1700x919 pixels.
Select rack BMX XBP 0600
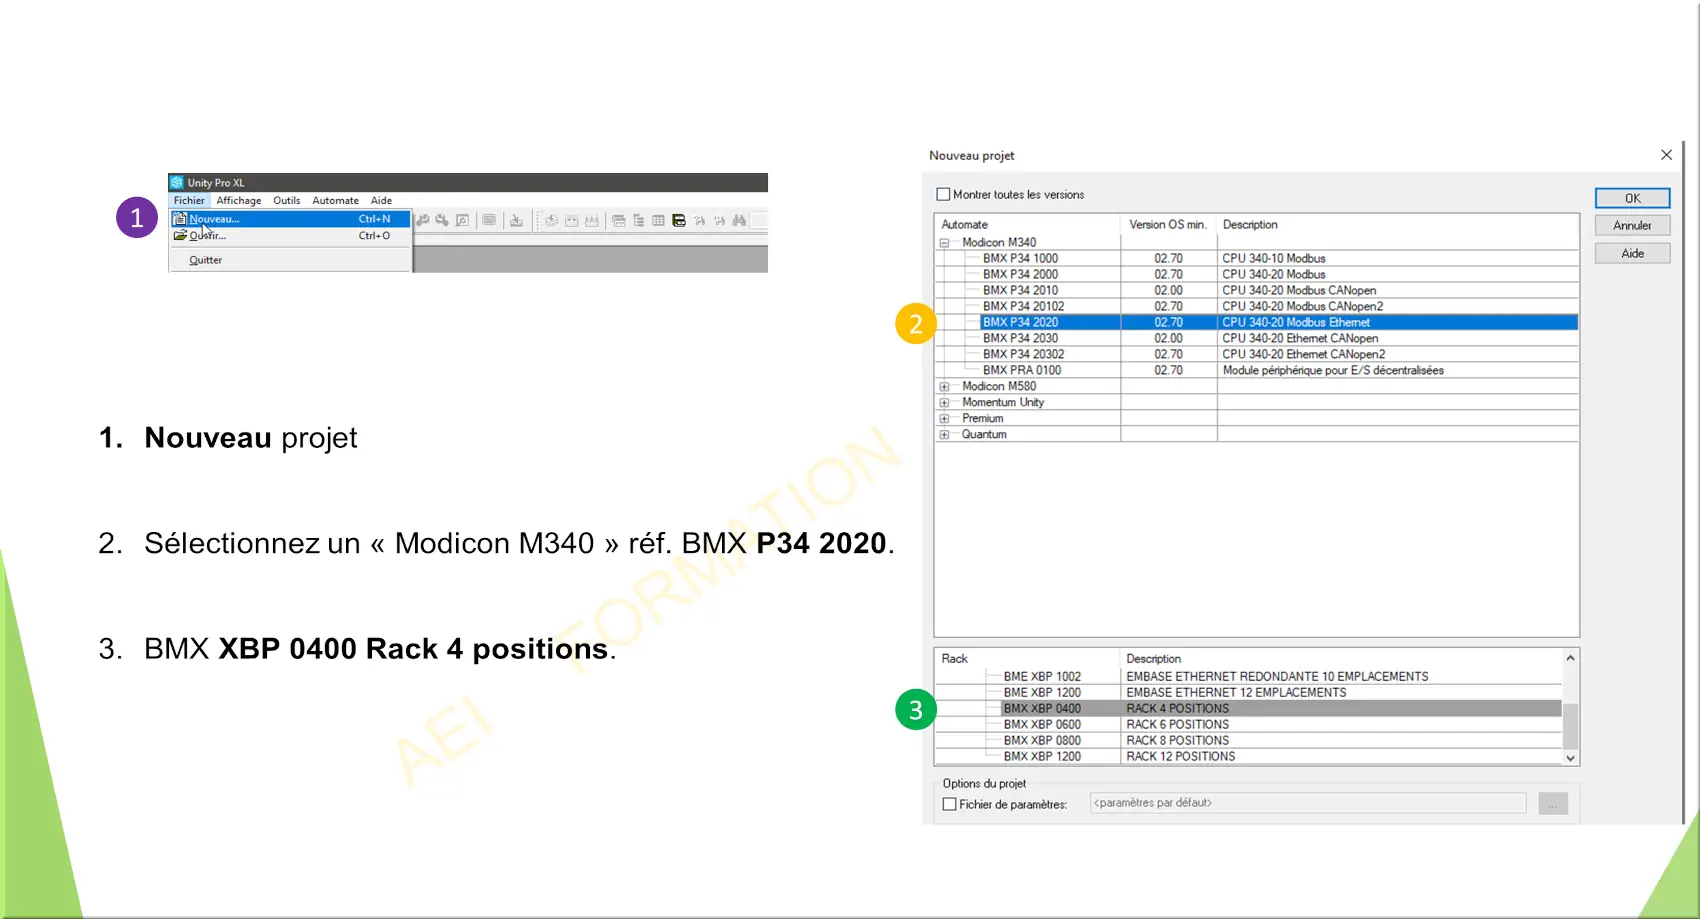coord(1042,725)
